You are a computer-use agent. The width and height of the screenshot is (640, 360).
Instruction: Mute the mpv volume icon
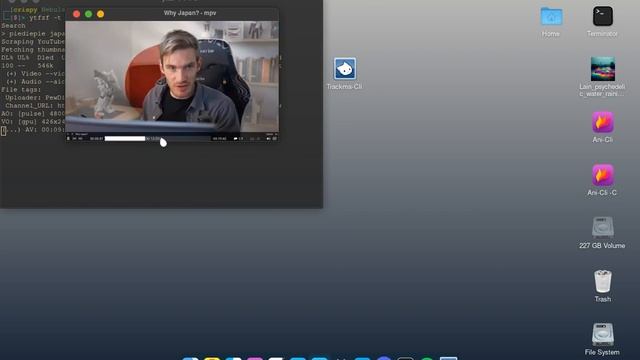[268, 139]
